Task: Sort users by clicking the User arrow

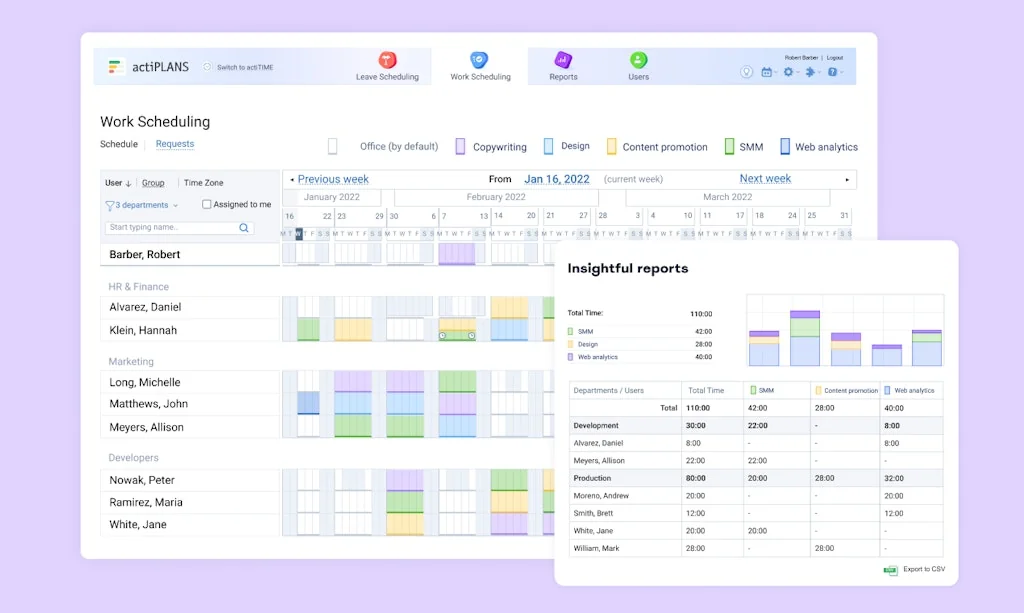Action: coord(127,183)
